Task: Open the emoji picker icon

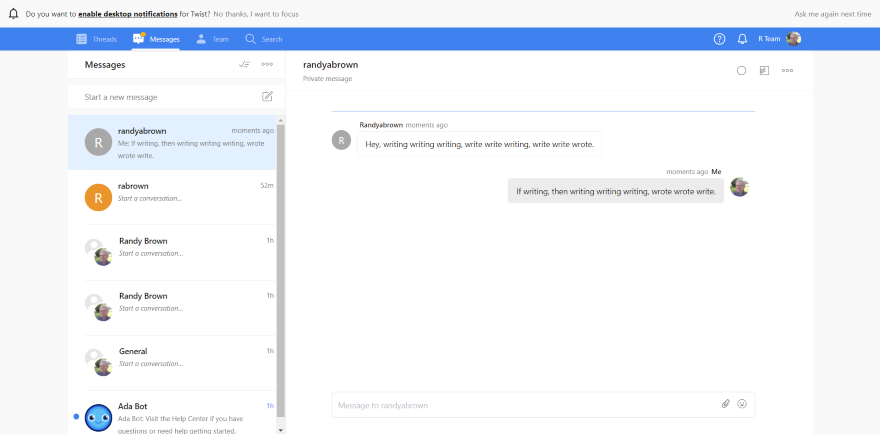Action: [x=742, y=404]
